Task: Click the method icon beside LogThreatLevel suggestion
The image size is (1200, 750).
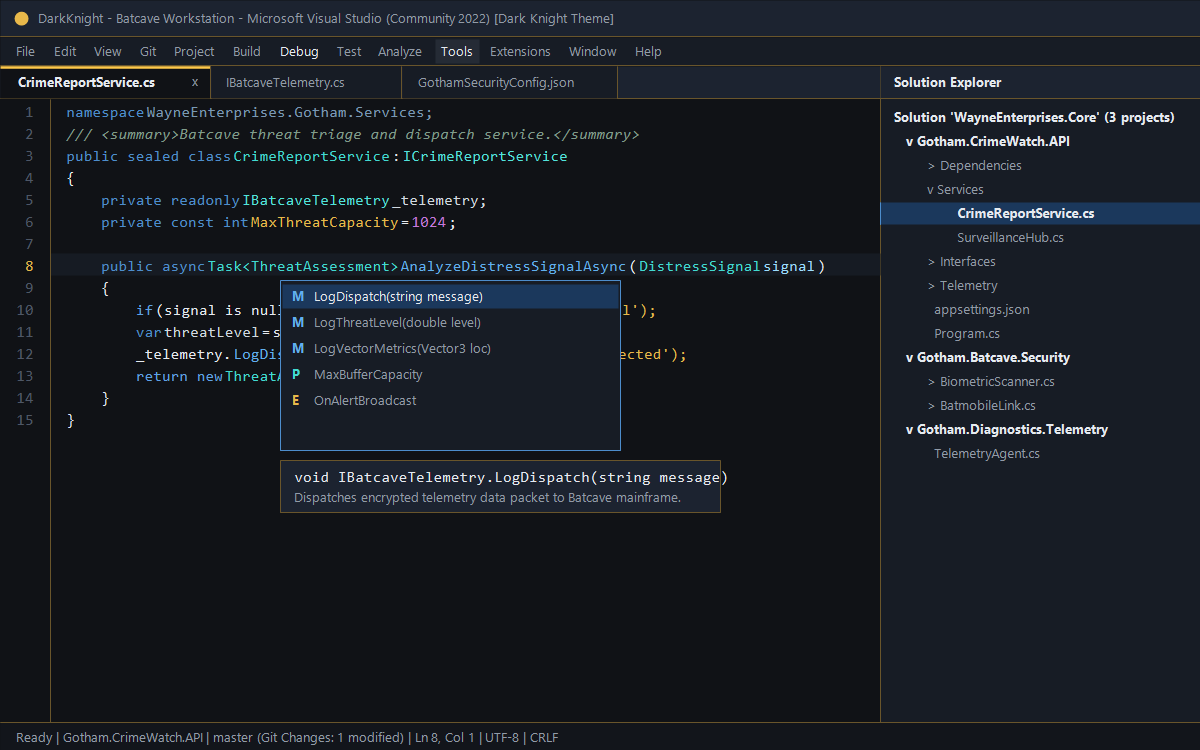Action: [298, 323]
